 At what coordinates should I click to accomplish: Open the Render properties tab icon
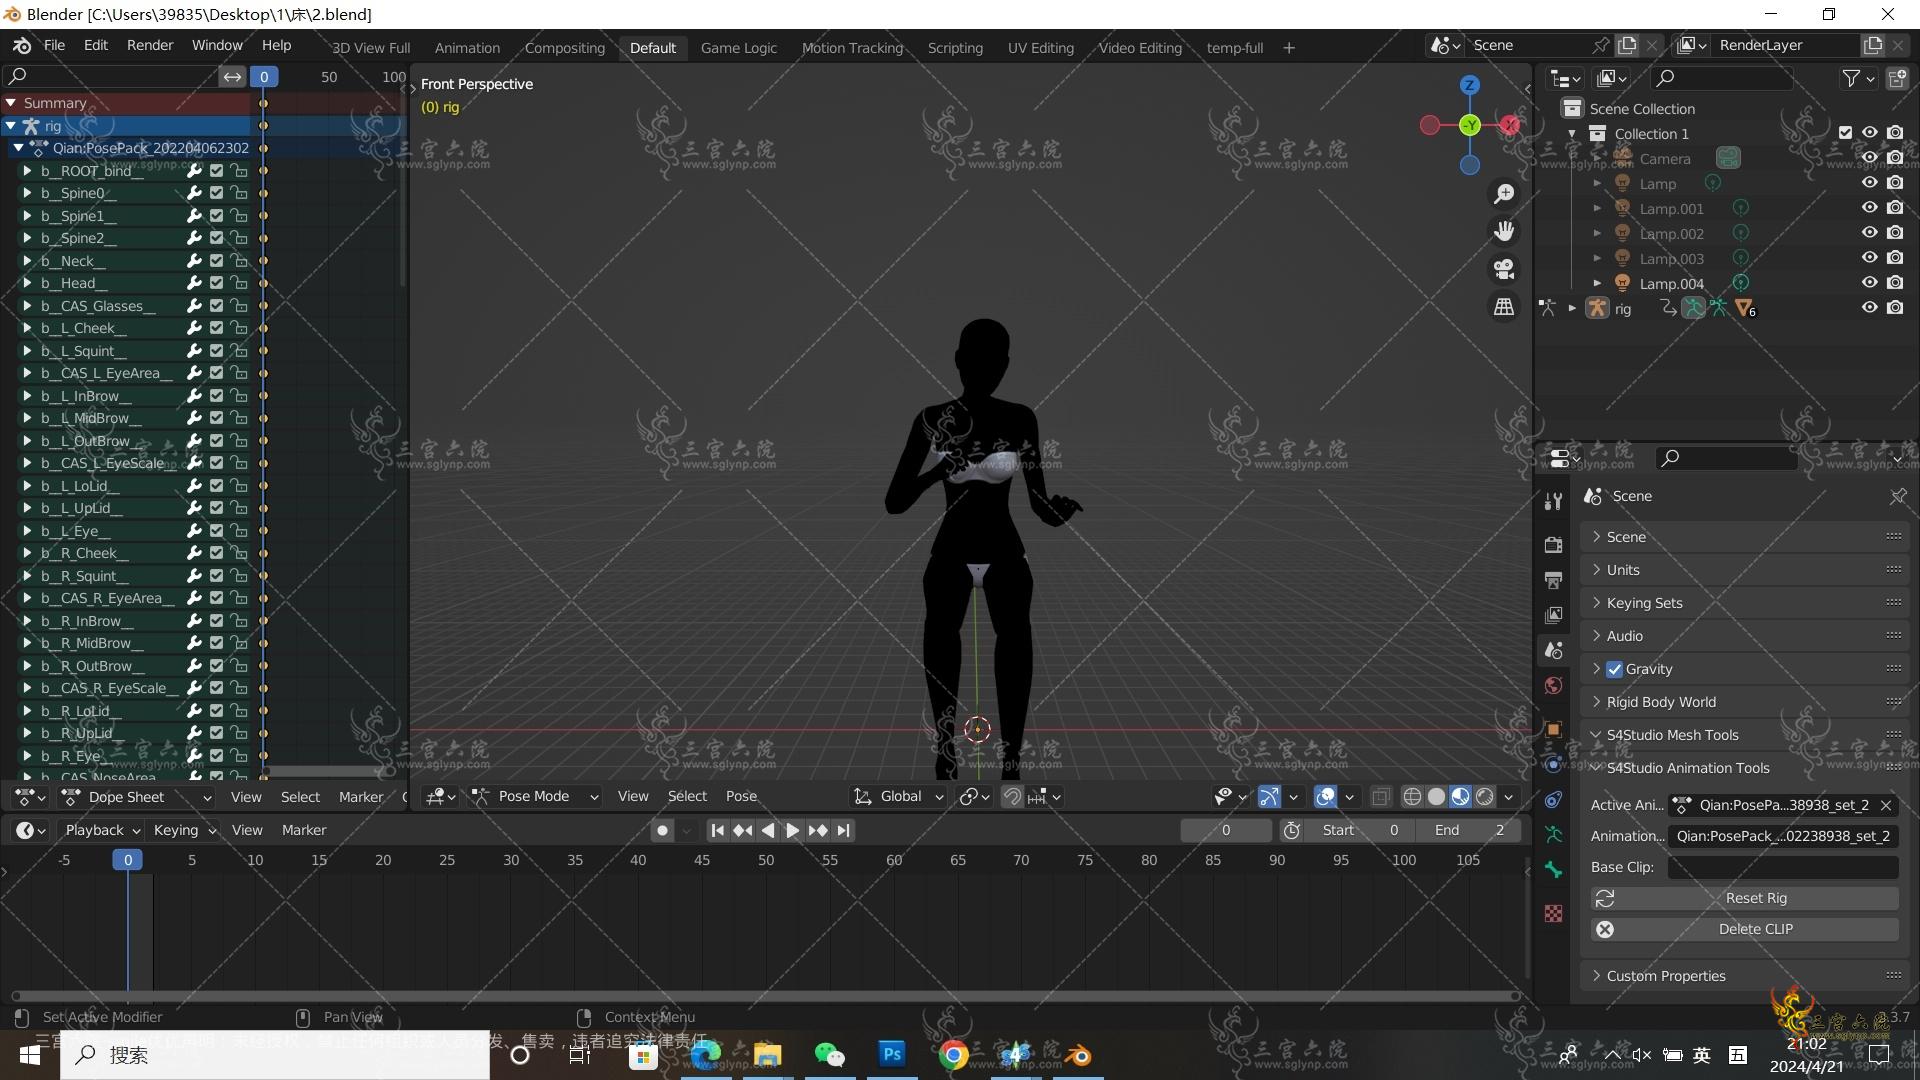coord(1553,545)
